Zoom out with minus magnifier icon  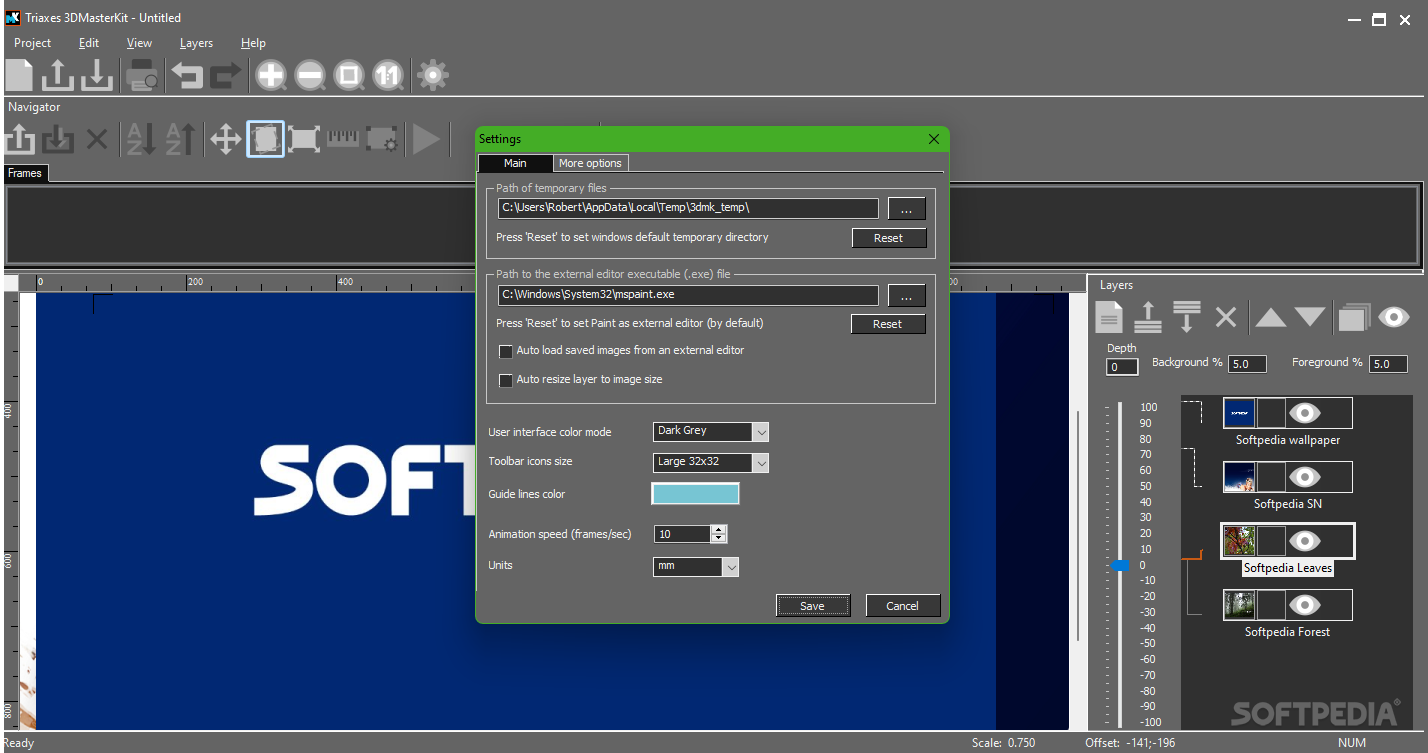coord(310,75)
